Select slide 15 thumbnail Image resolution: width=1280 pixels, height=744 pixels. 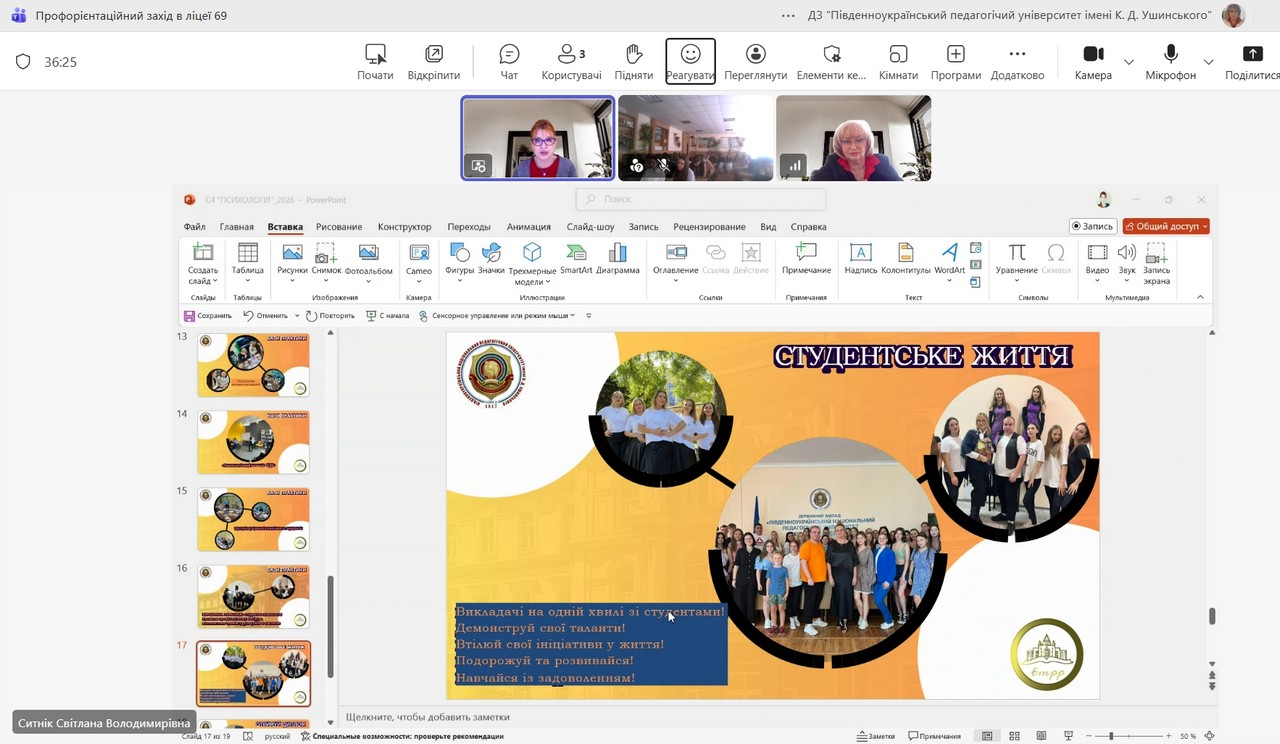point(253,519)
